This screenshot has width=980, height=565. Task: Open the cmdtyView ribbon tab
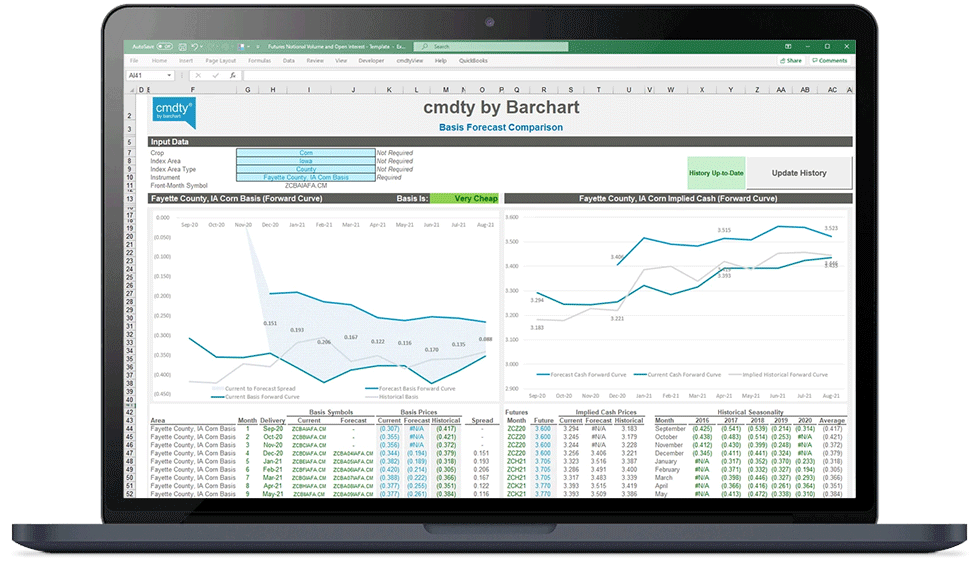click(x=409, y=61)
